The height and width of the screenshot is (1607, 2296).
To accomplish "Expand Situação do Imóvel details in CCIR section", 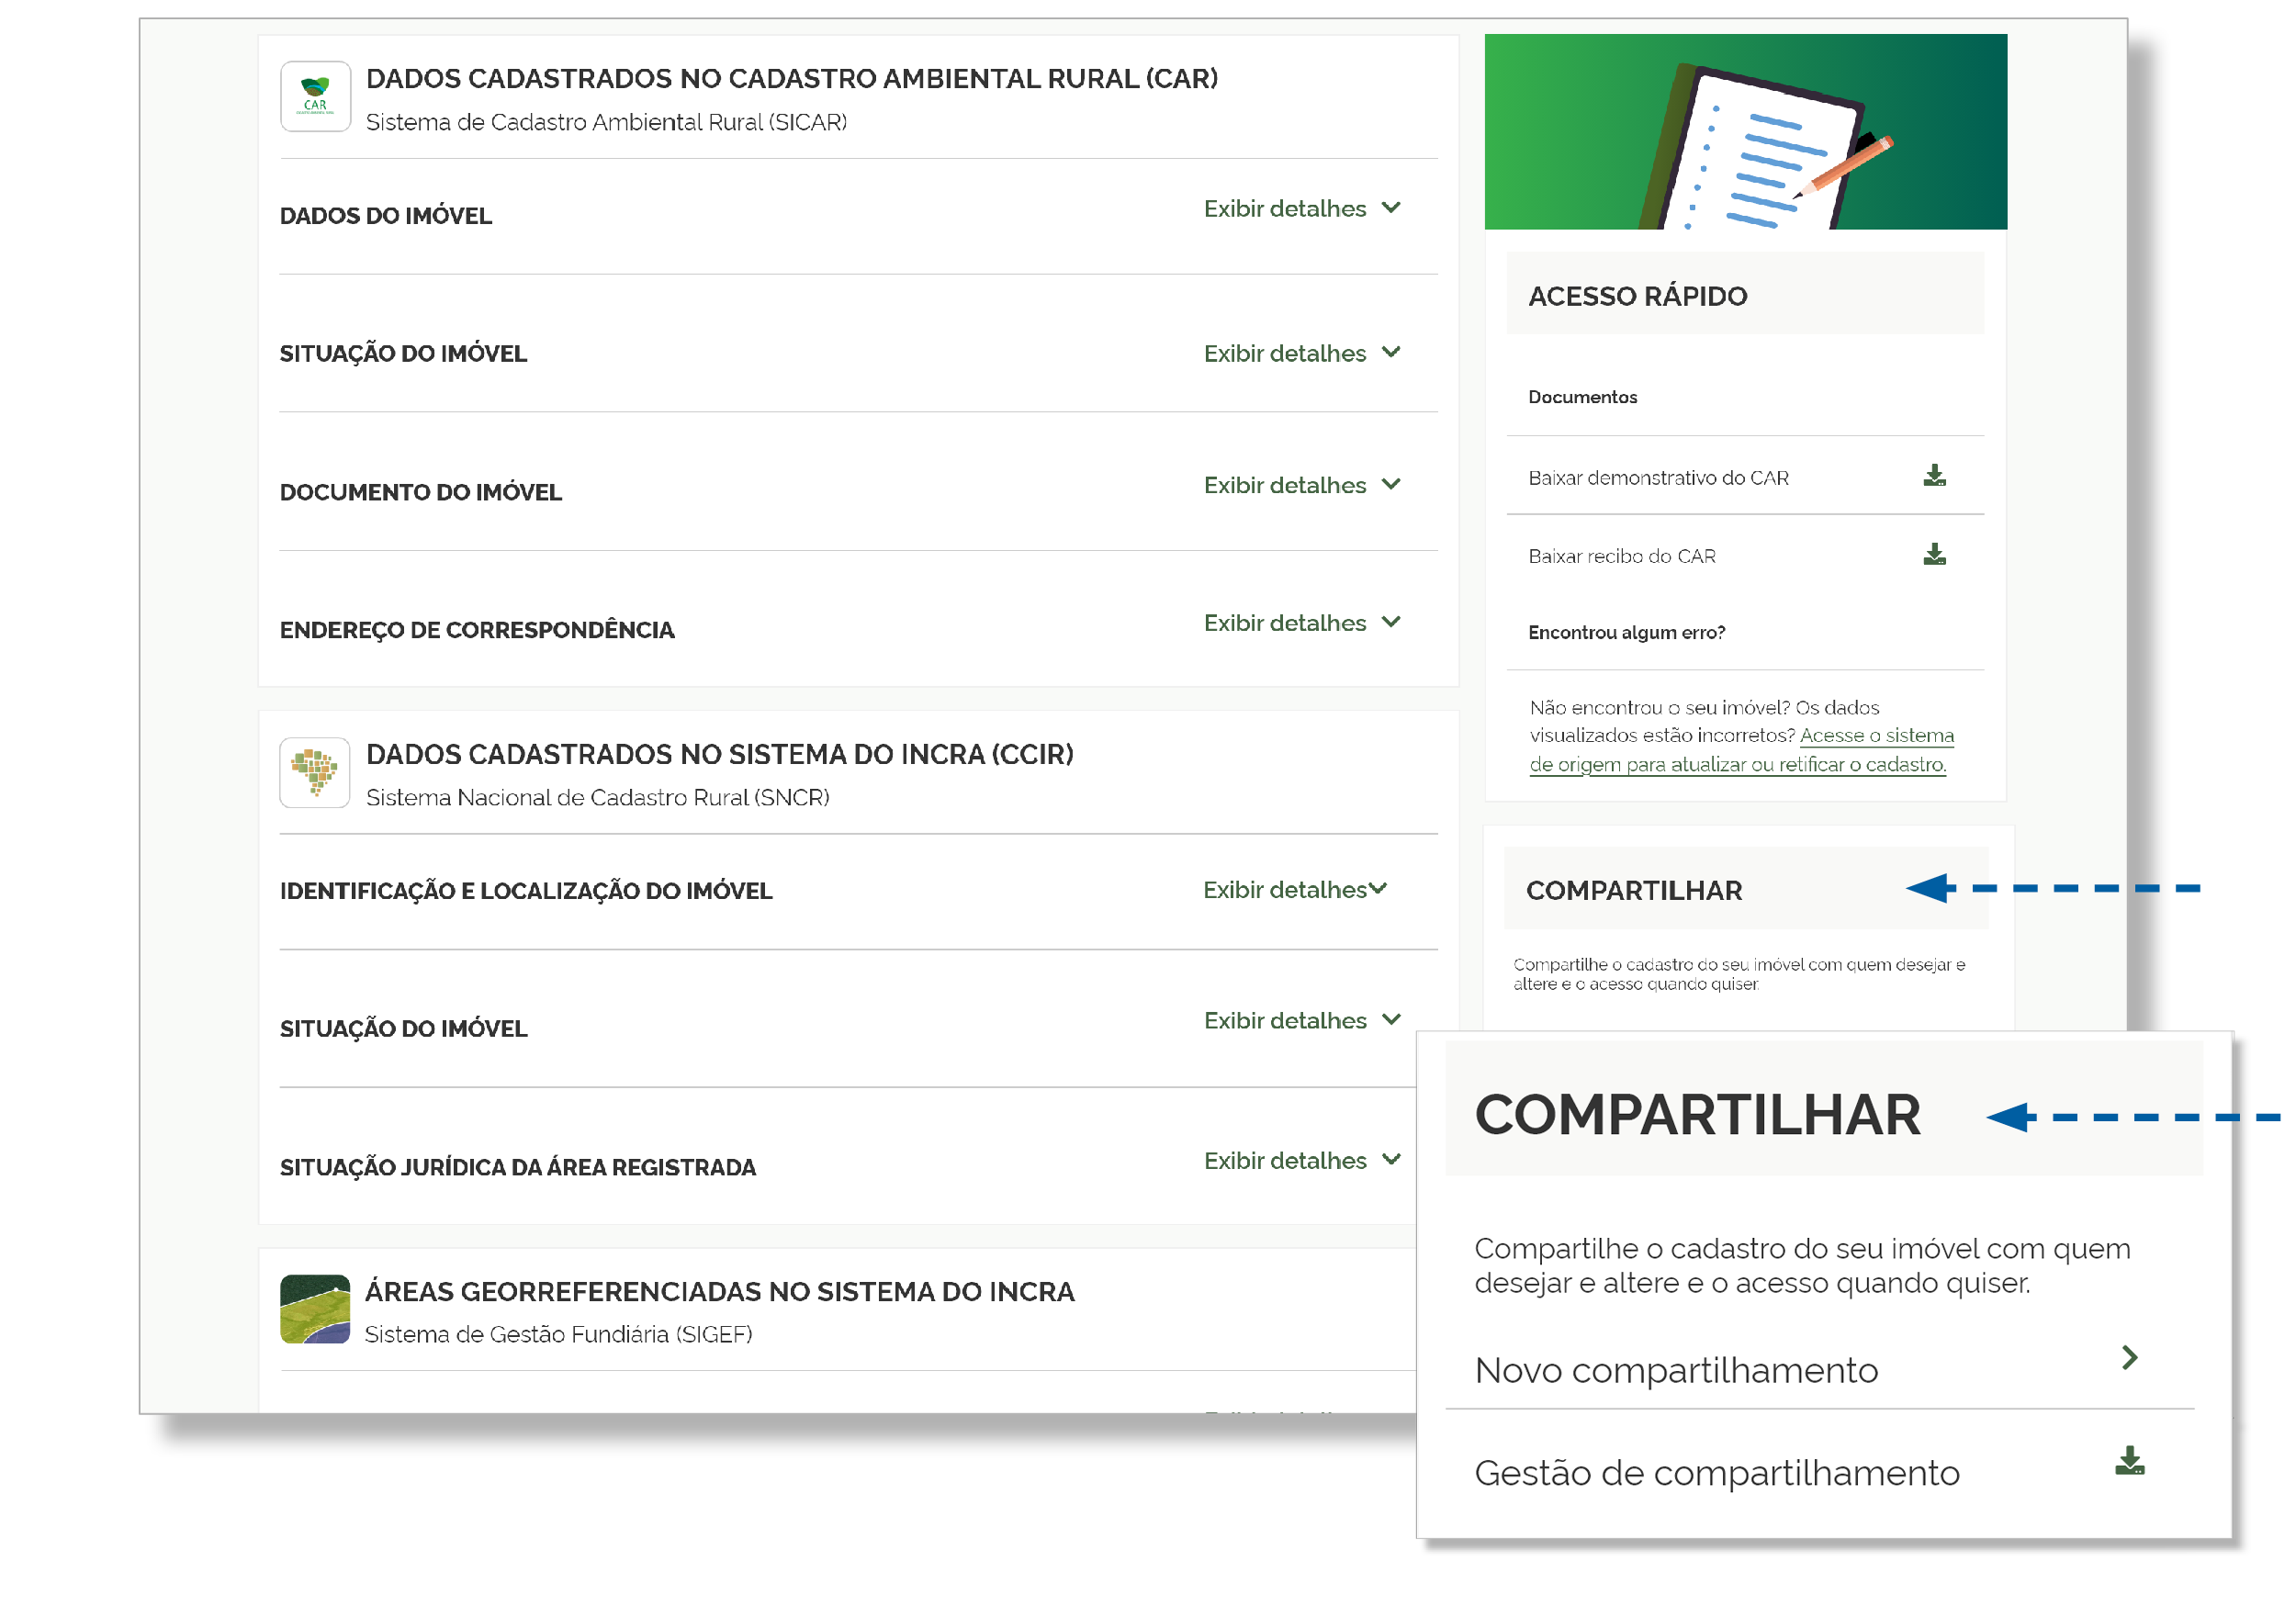I will pyautogui.click(x=1302, y=1021).
